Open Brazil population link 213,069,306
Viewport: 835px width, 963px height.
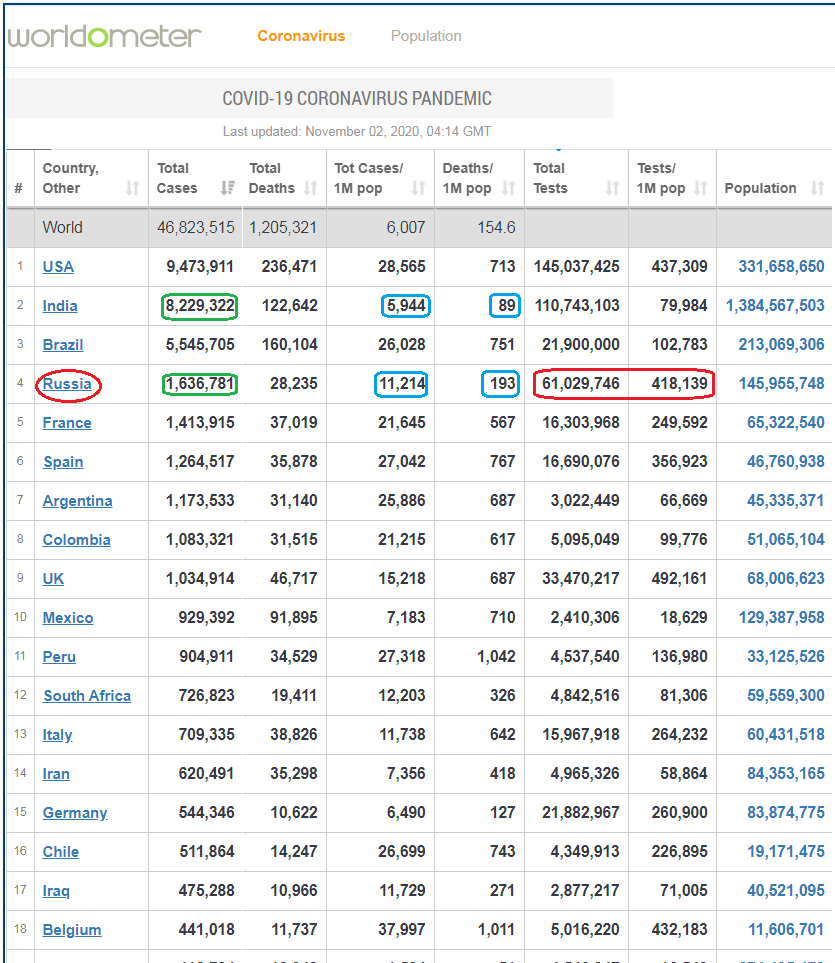[782, 345]
